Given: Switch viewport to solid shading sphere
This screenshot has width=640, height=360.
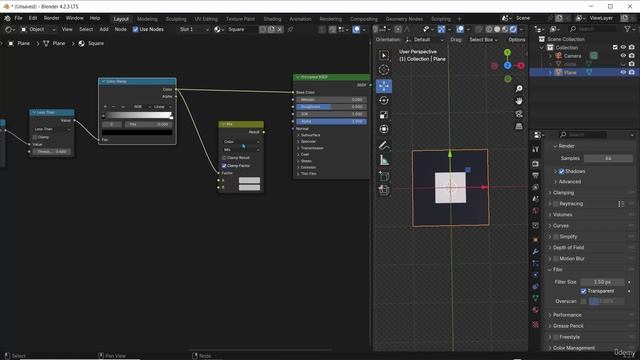Looking at the screenshot, I should coord(497,29).
